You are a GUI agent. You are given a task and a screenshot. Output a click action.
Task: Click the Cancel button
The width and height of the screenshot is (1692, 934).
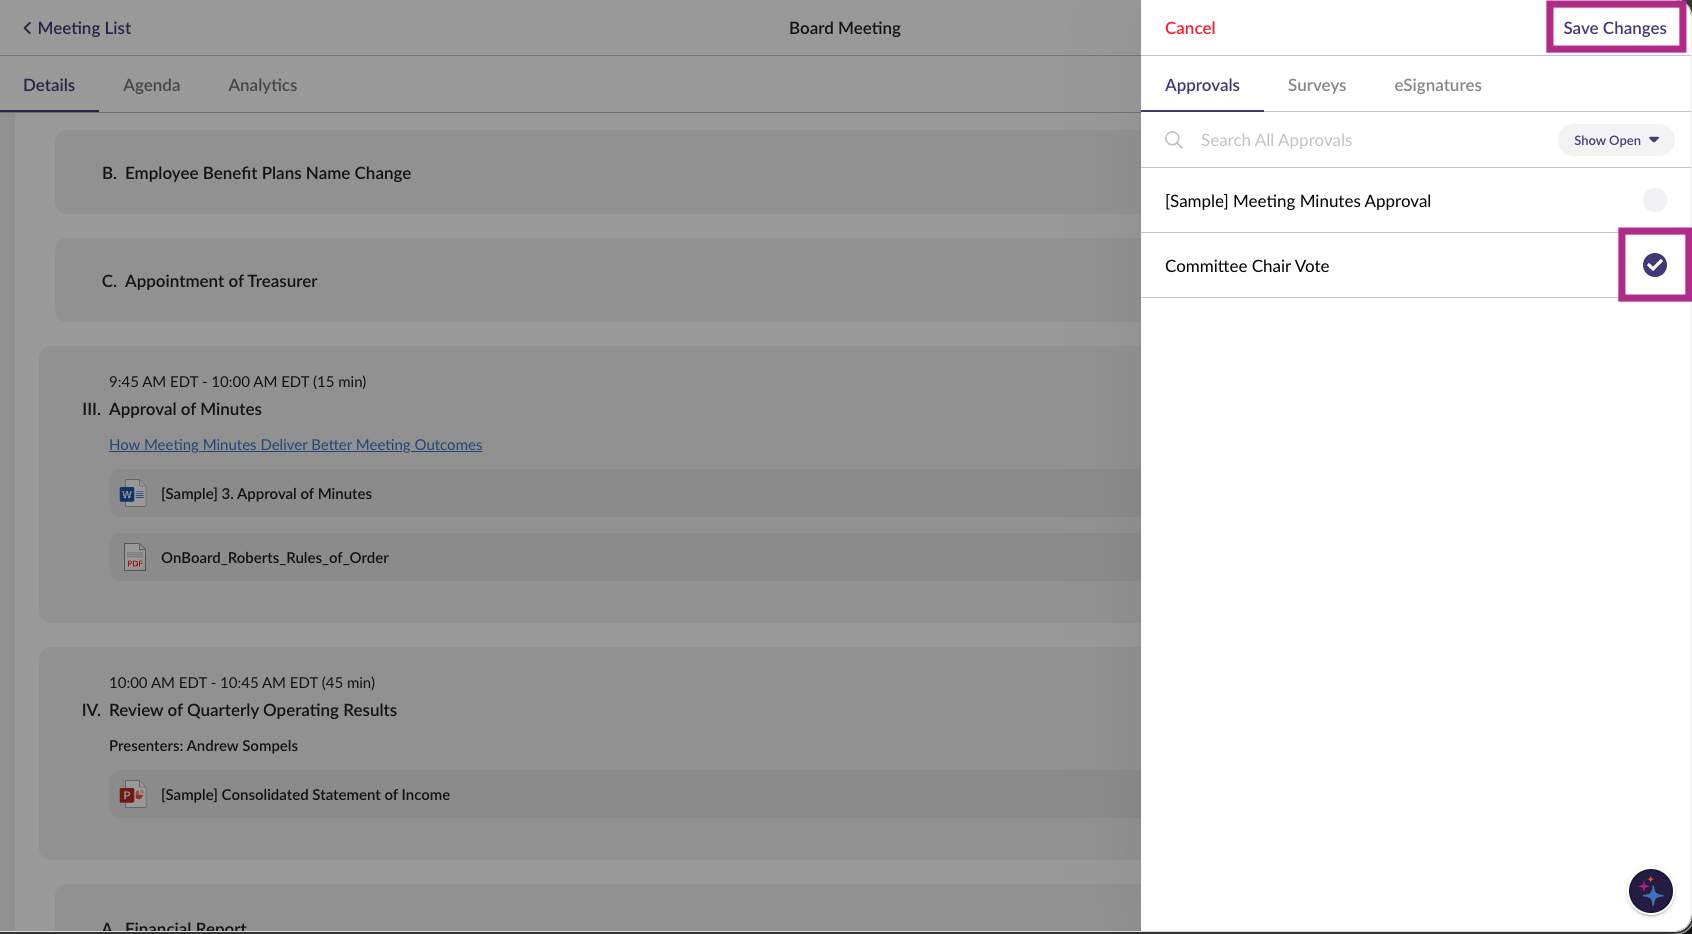(1189, 27)
